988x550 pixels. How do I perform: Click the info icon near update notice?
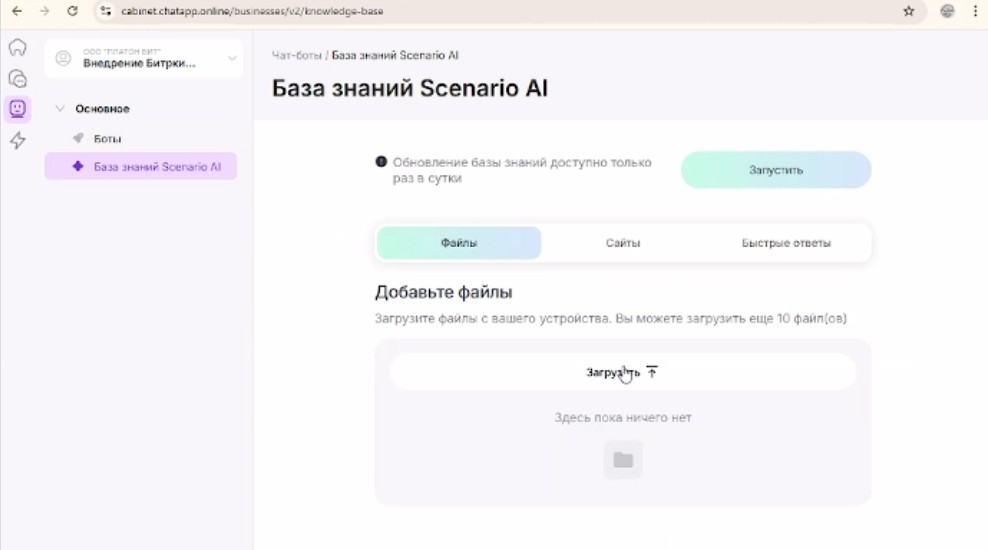[381, 161]
